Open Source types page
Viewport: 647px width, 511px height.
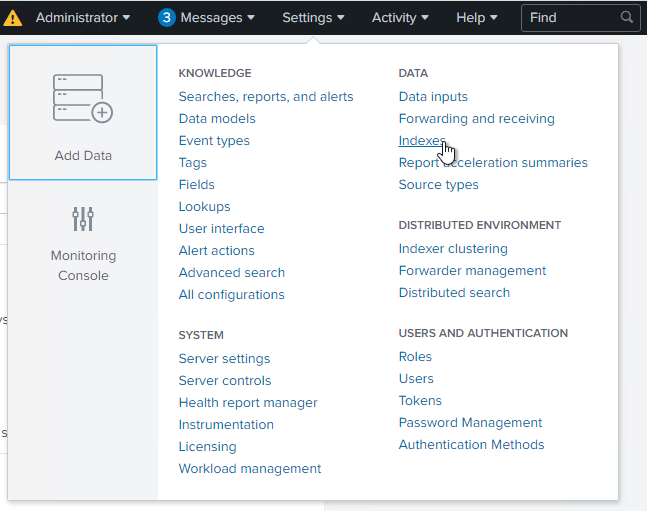438,185
